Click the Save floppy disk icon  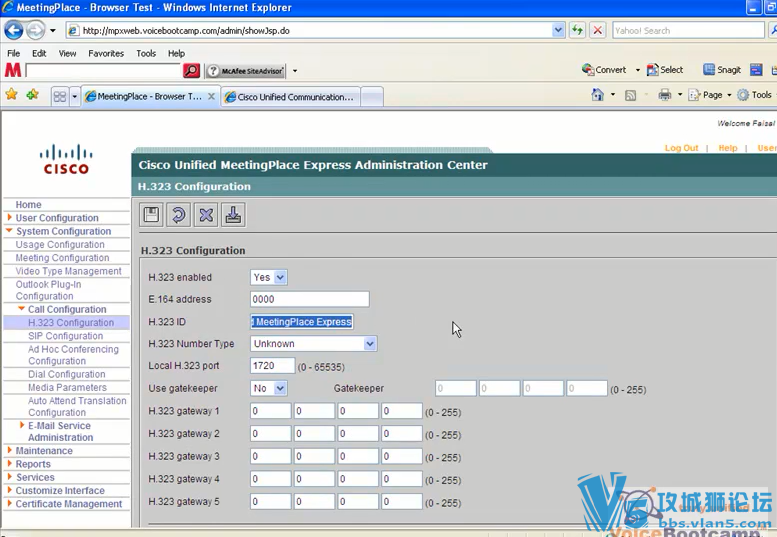pos(151,215)
